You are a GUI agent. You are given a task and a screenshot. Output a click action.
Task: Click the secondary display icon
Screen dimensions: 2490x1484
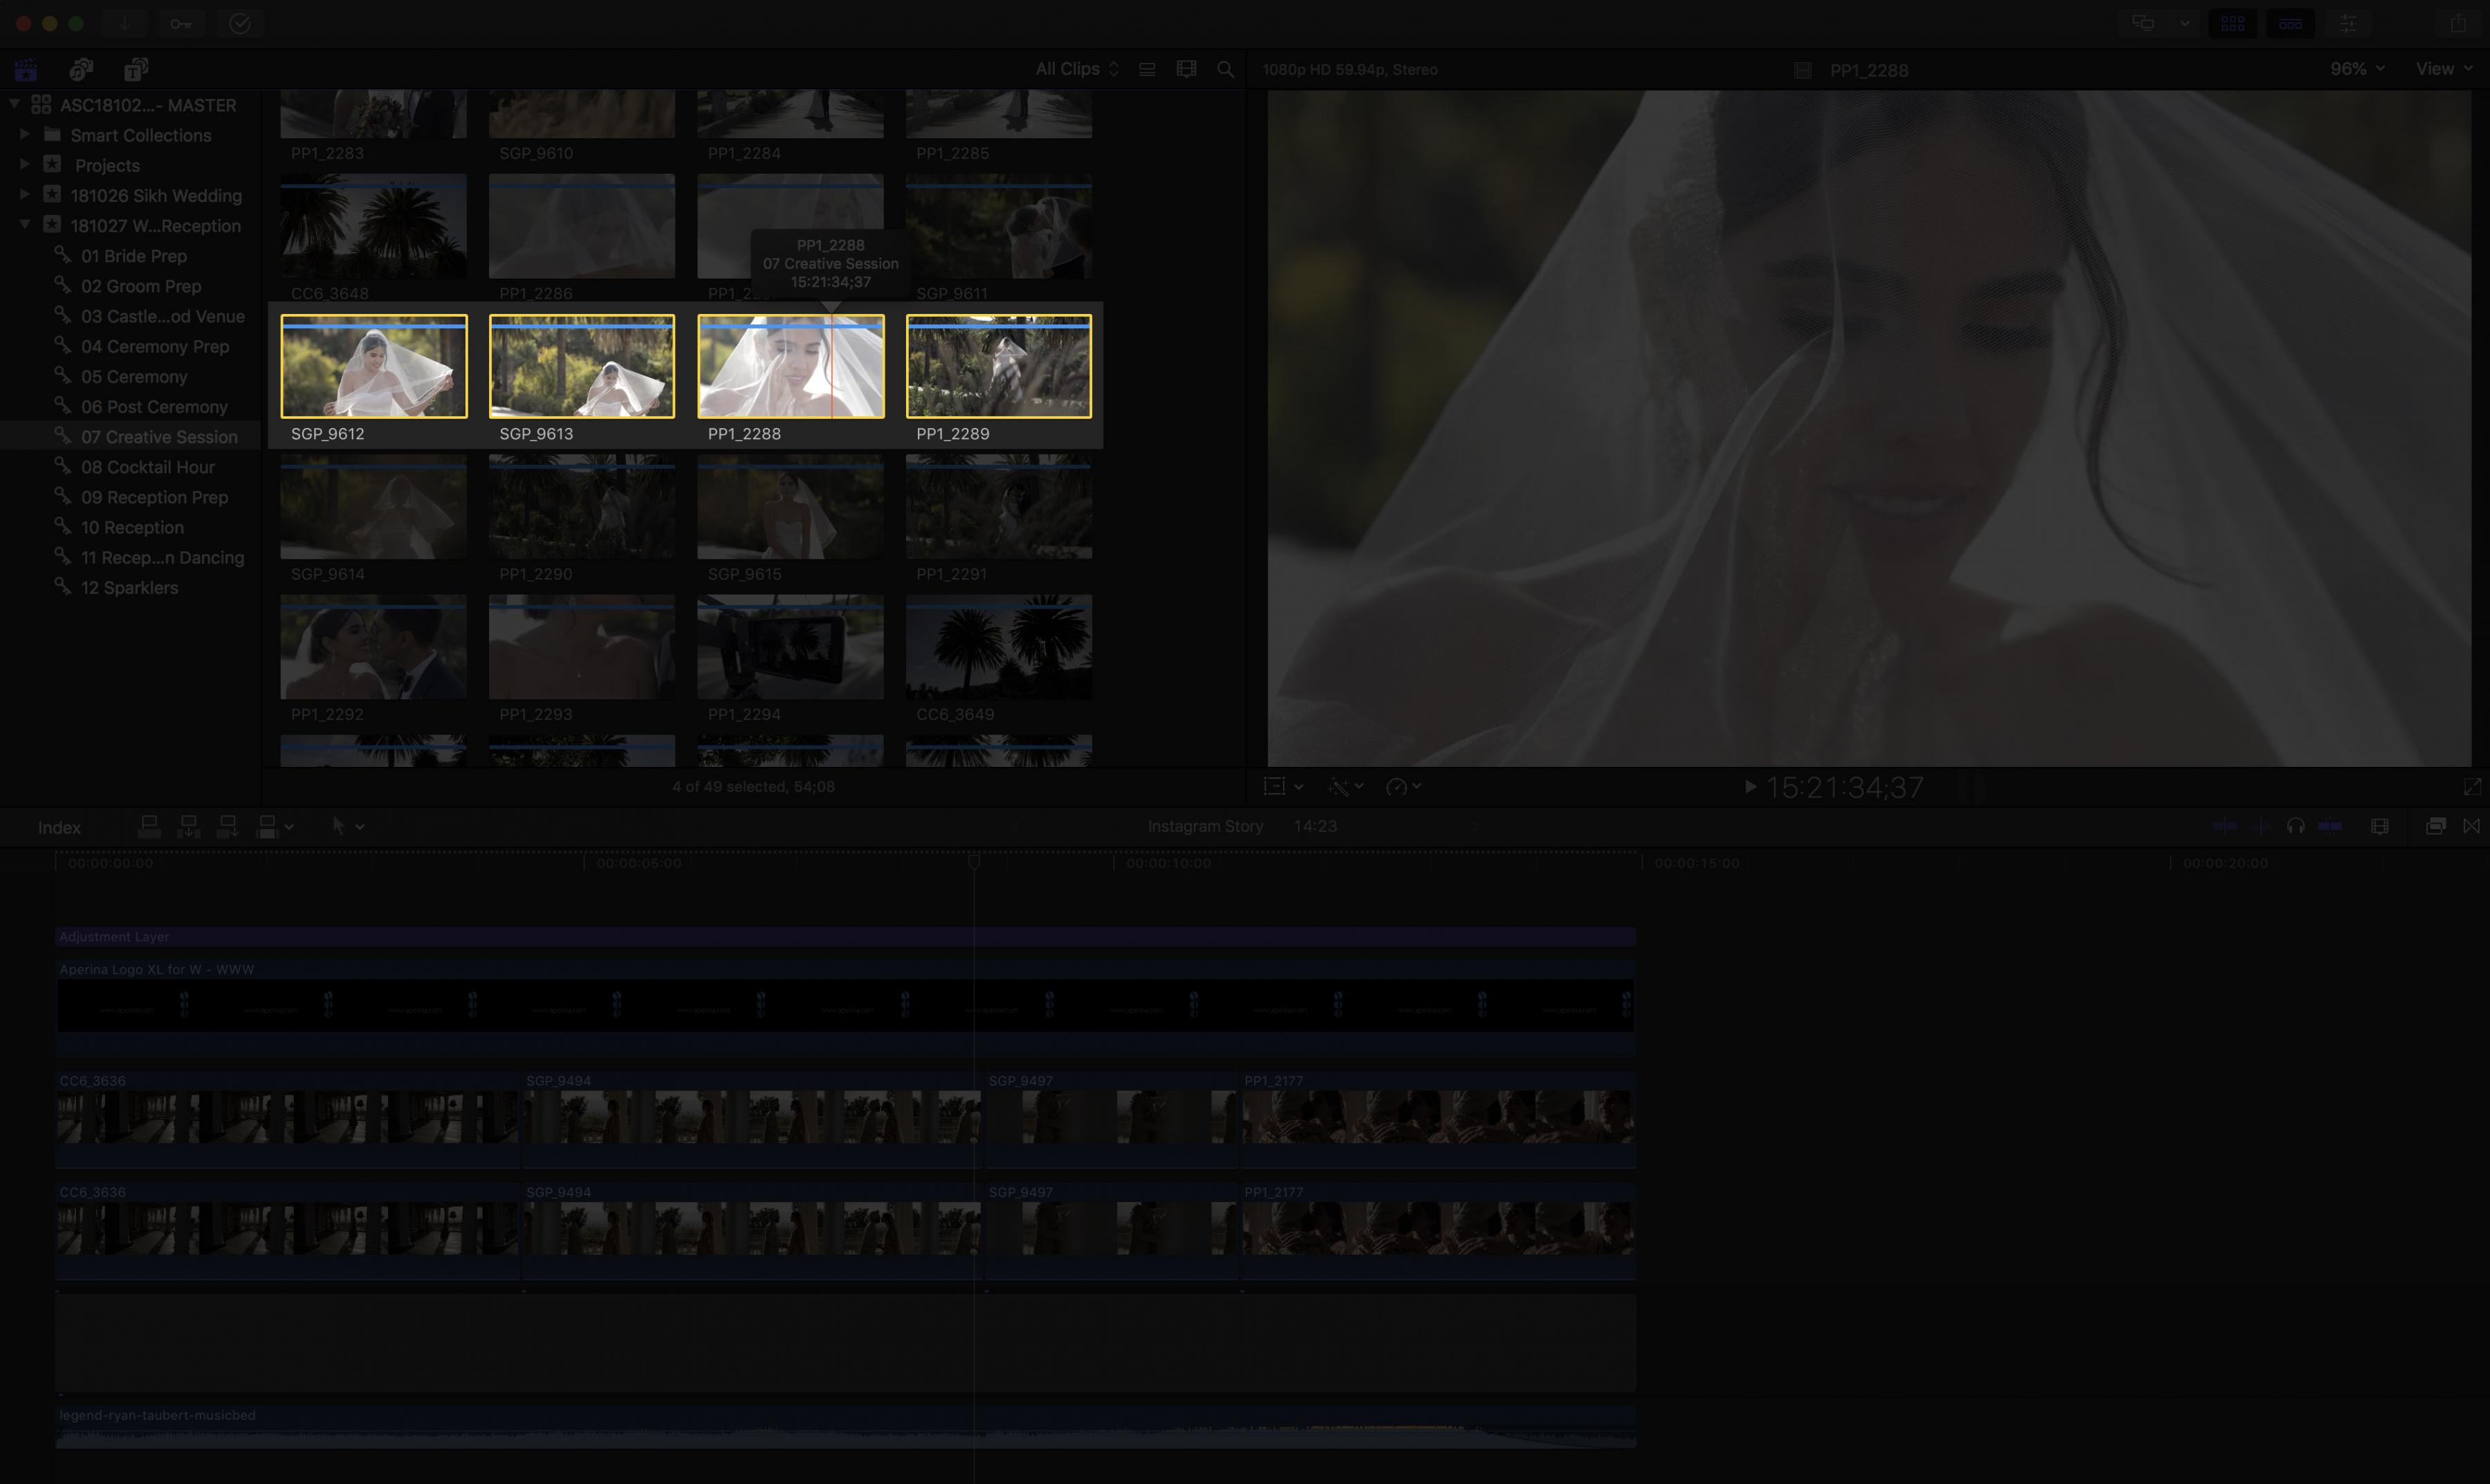tap(2143, 23)
